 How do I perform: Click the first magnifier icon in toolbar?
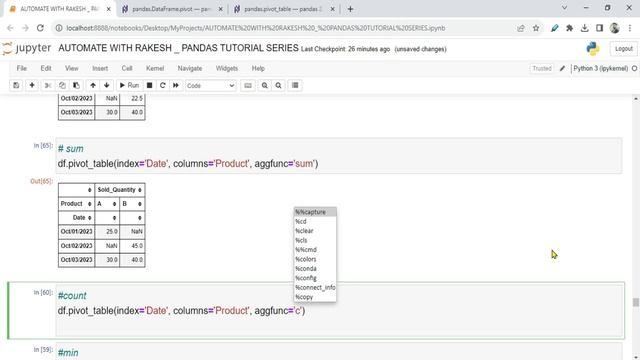coord(265,85)
